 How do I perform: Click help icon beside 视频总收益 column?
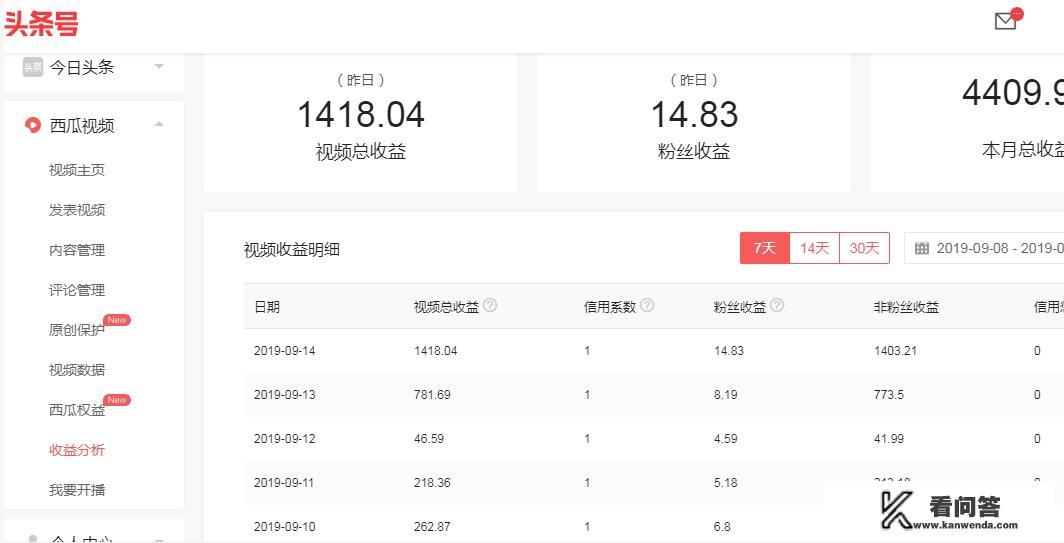click(490, 305)
